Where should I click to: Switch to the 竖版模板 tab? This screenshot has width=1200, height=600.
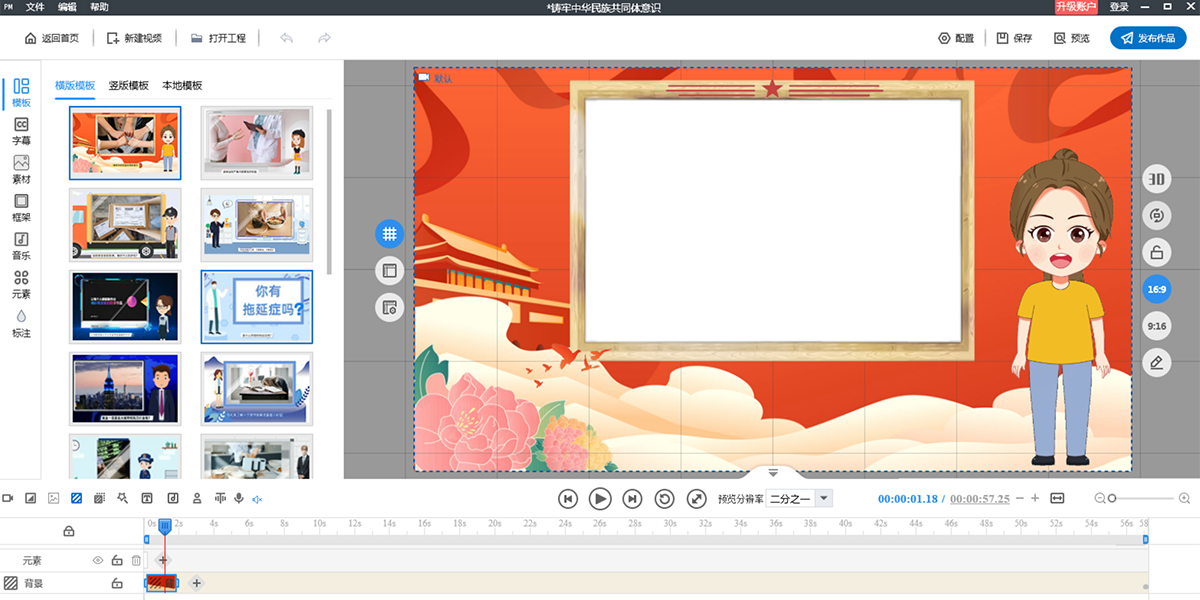128,86
